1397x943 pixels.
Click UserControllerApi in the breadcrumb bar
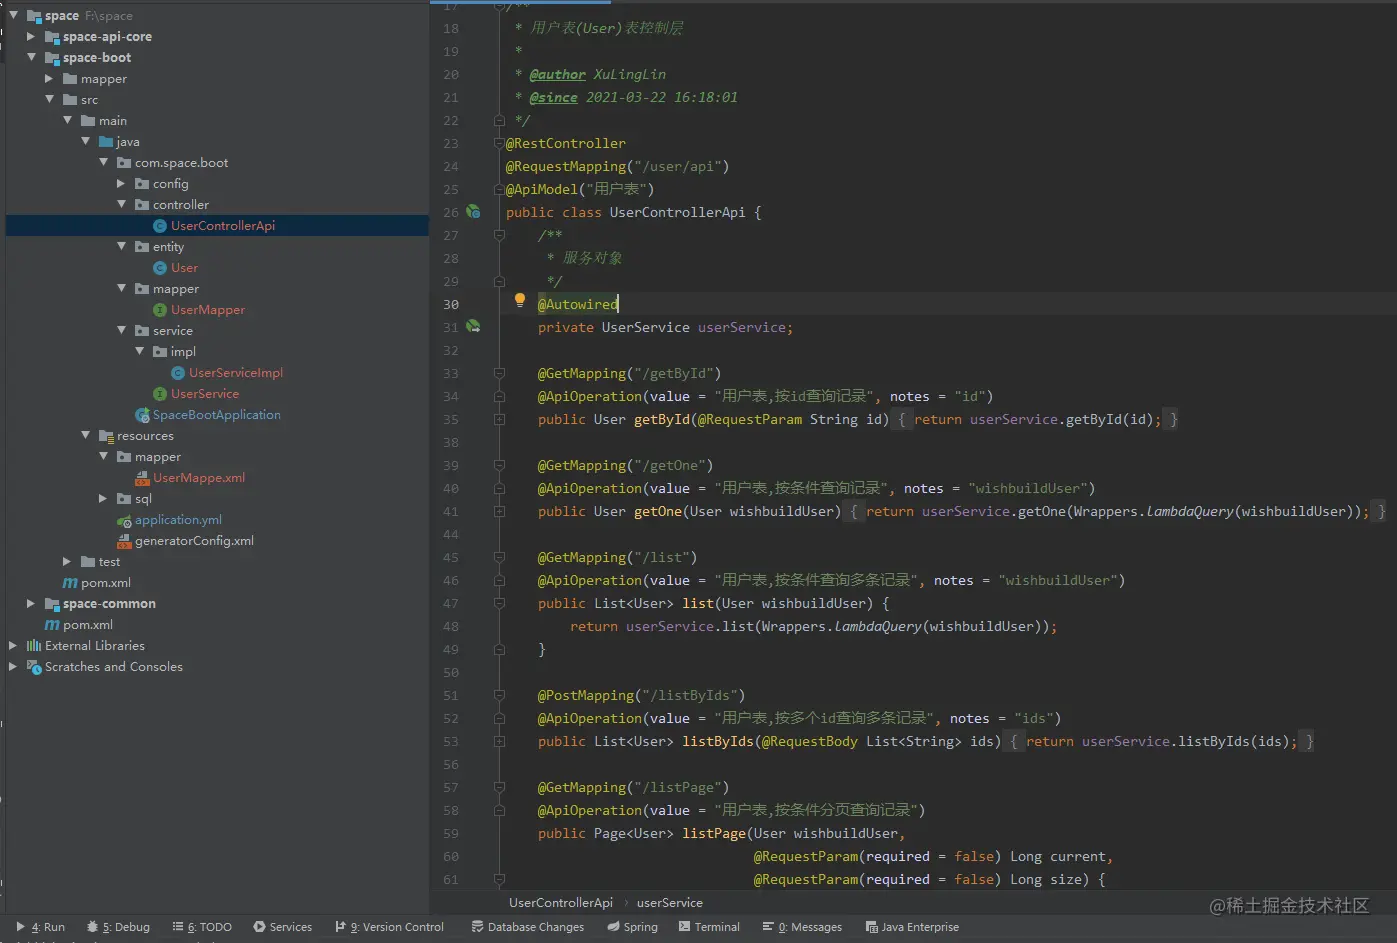560,903
